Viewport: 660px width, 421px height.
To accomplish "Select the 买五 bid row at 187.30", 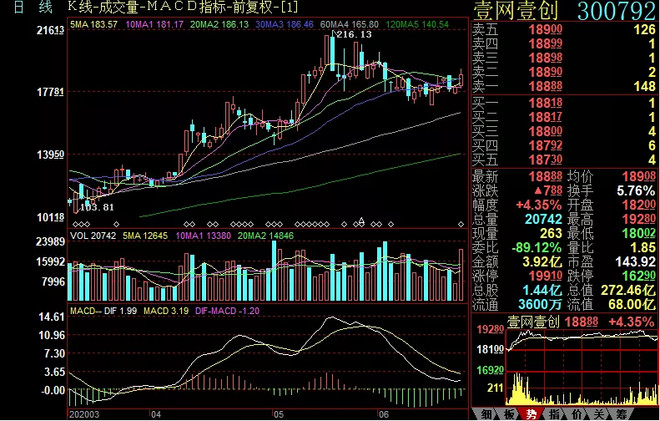I will click(564, 160).
